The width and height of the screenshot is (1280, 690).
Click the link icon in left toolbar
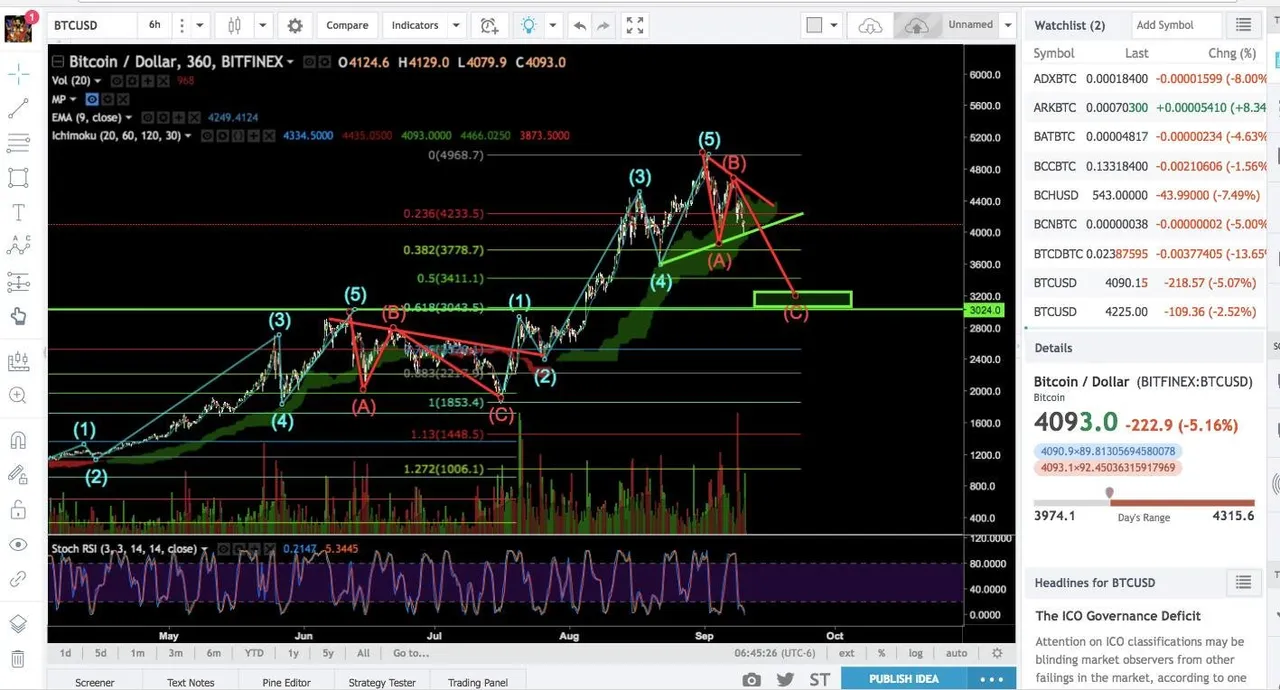[18, 579]
